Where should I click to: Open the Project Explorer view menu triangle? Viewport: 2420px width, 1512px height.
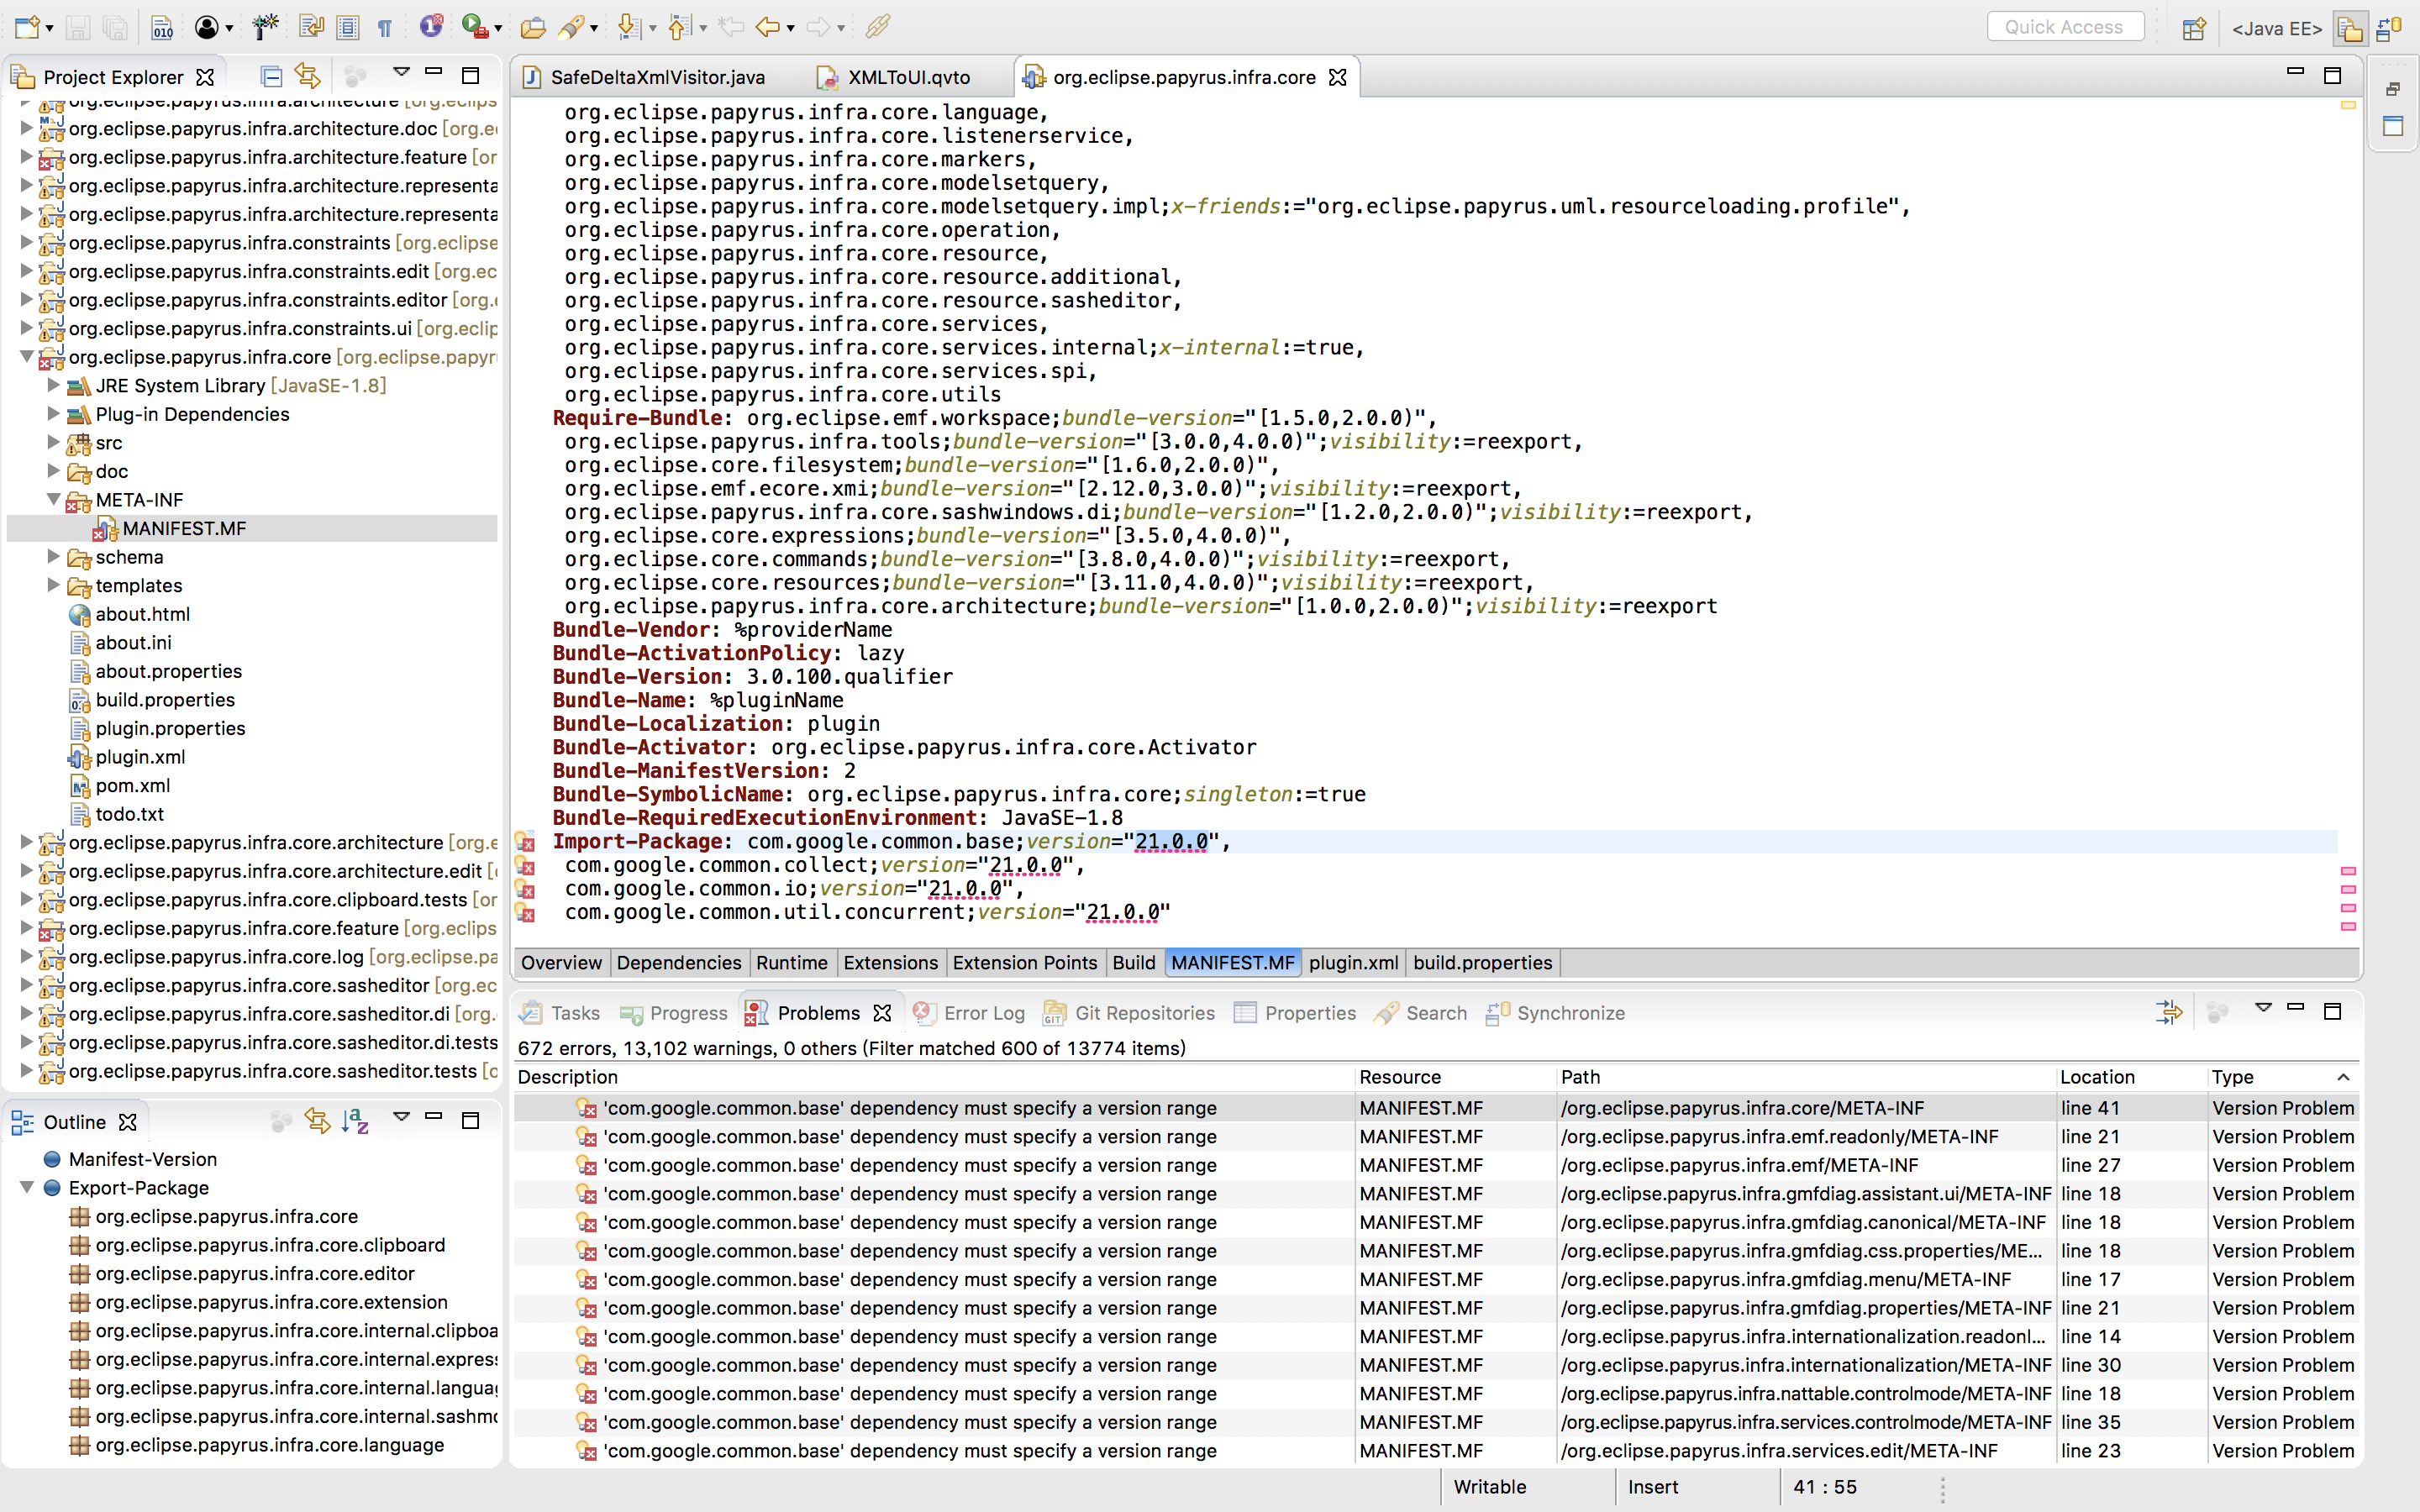pyautogui.click(x=401, y=72)
